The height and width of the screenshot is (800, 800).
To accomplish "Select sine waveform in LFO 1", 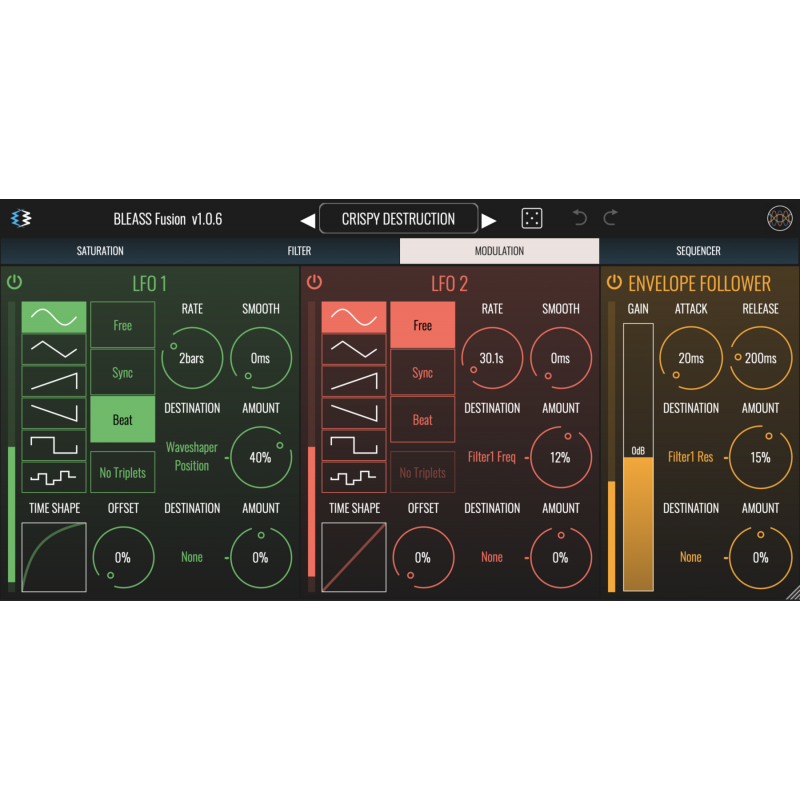I will 54,318.
